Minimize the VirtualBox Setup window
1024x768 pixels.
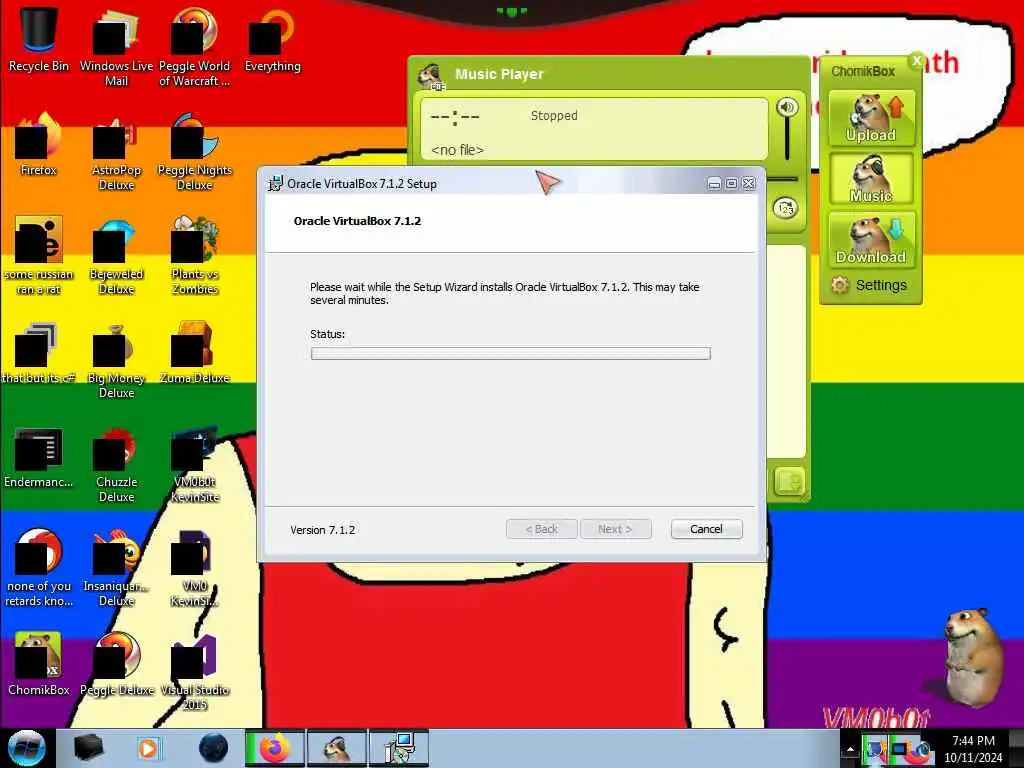(x=714, y=184)
